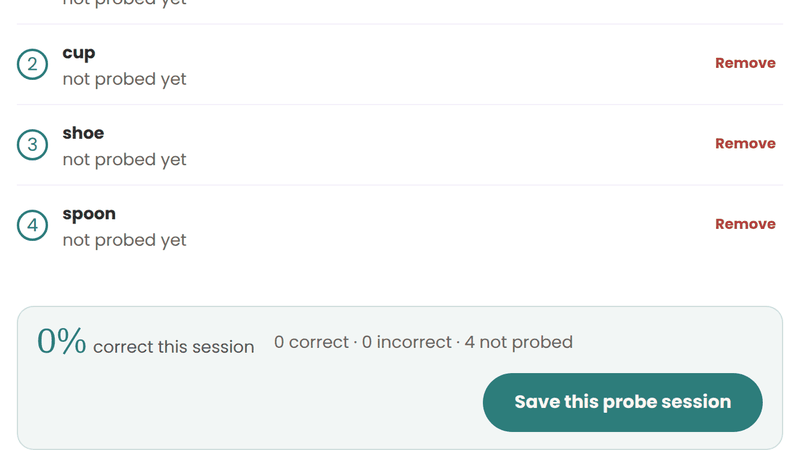Remove the cup word from the list

(745, 63)
